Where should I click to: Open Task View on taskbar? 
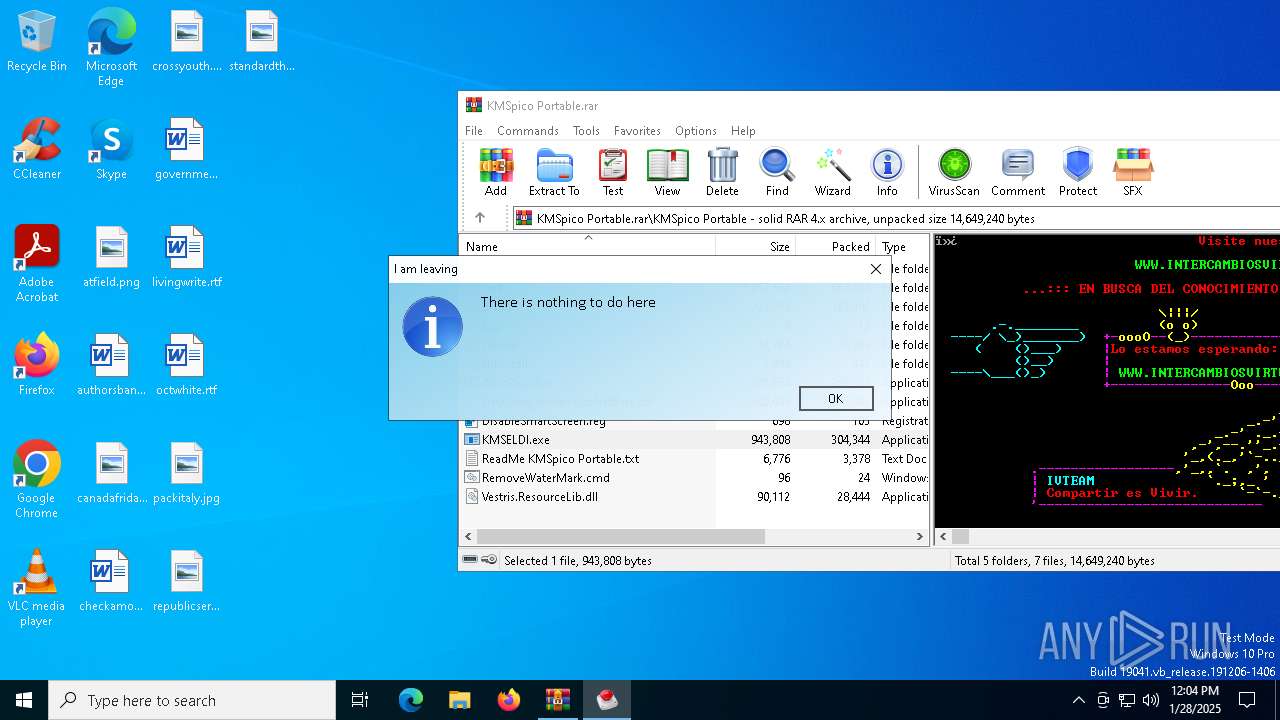tap(360, 700)
